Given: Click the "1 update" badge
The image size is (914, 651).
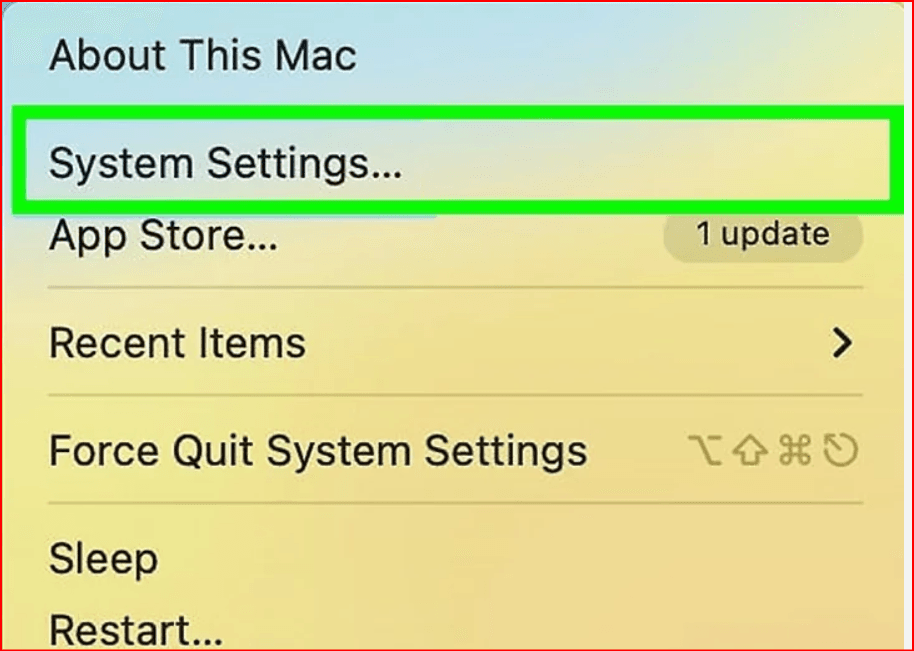Looking at the screenshot, I should pyautogui.click(x=762, y=235).
